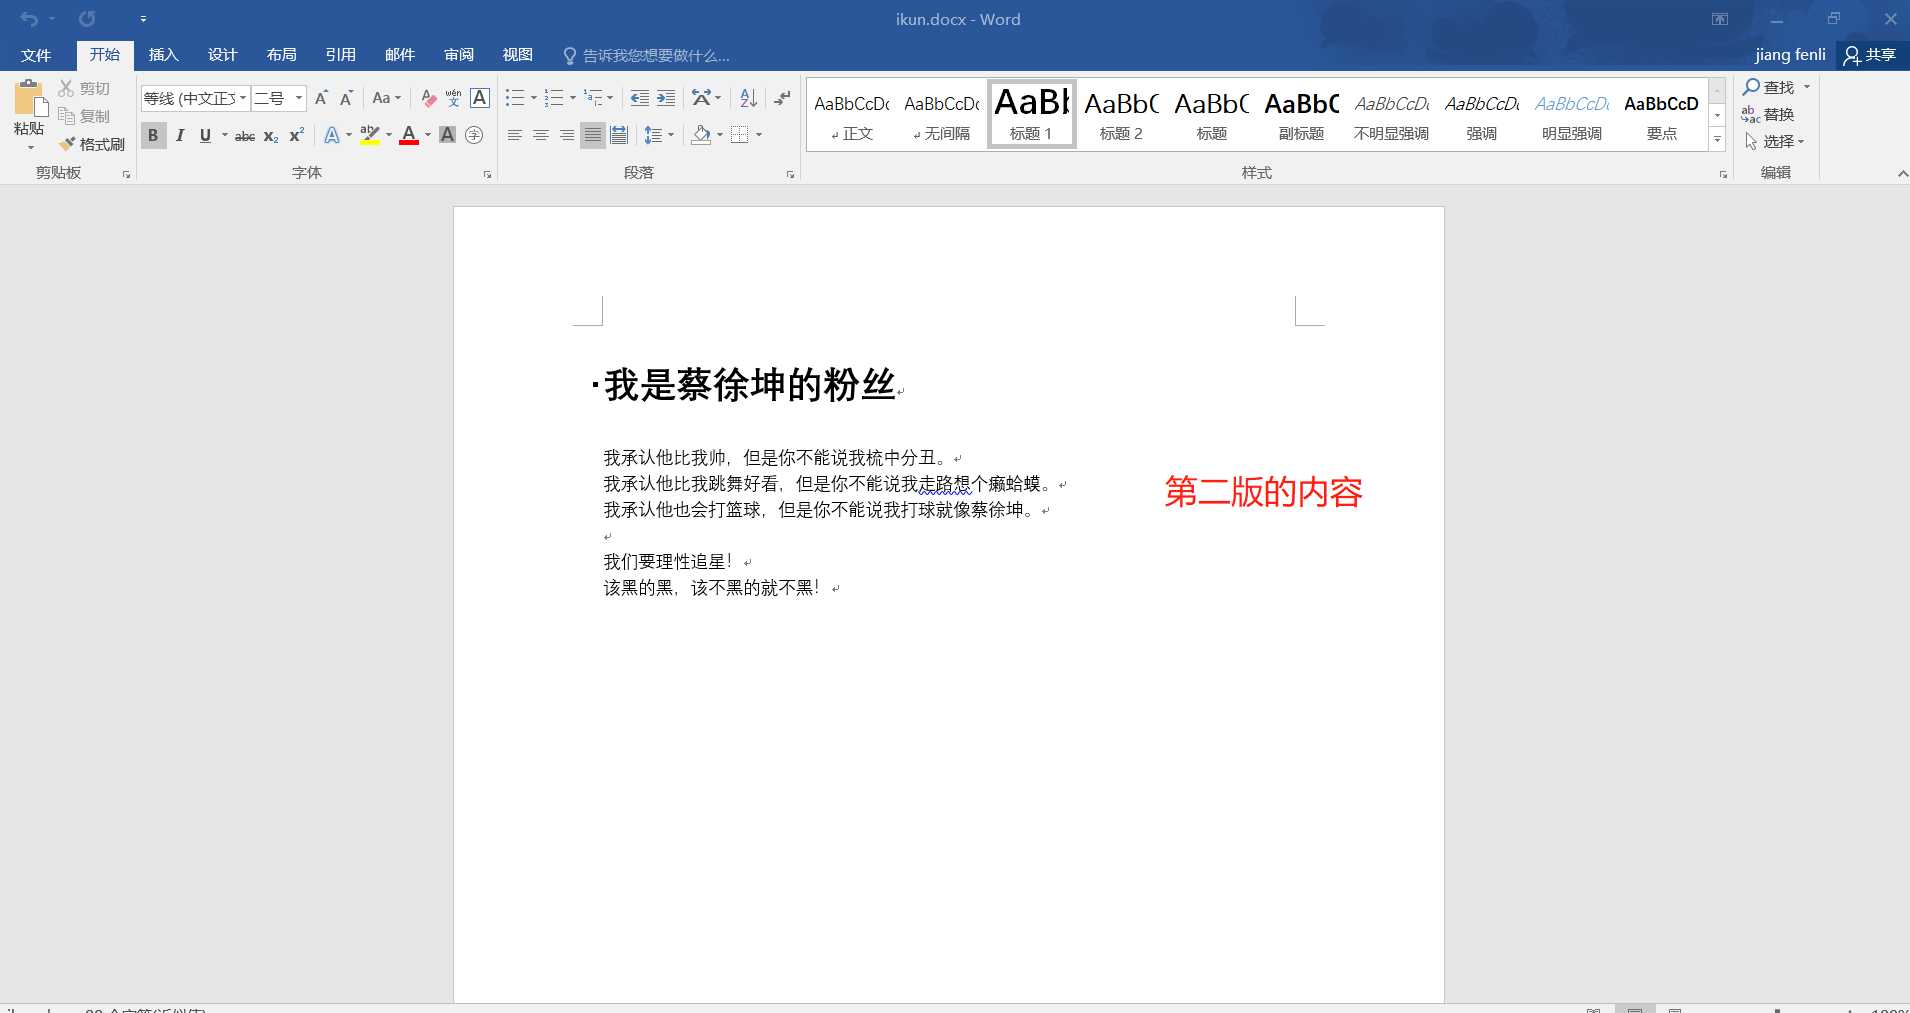The width and height of the screenshot is (1910, 1013).
Task: Apply the 副标题 style
Action: pyautogui.click(x=1301, y=114)
